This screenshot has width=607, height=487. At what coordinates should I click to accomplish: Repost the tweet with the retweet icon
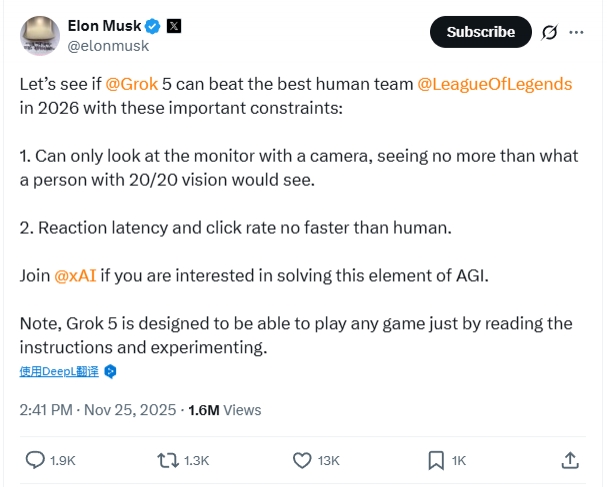tap(168, 460)
